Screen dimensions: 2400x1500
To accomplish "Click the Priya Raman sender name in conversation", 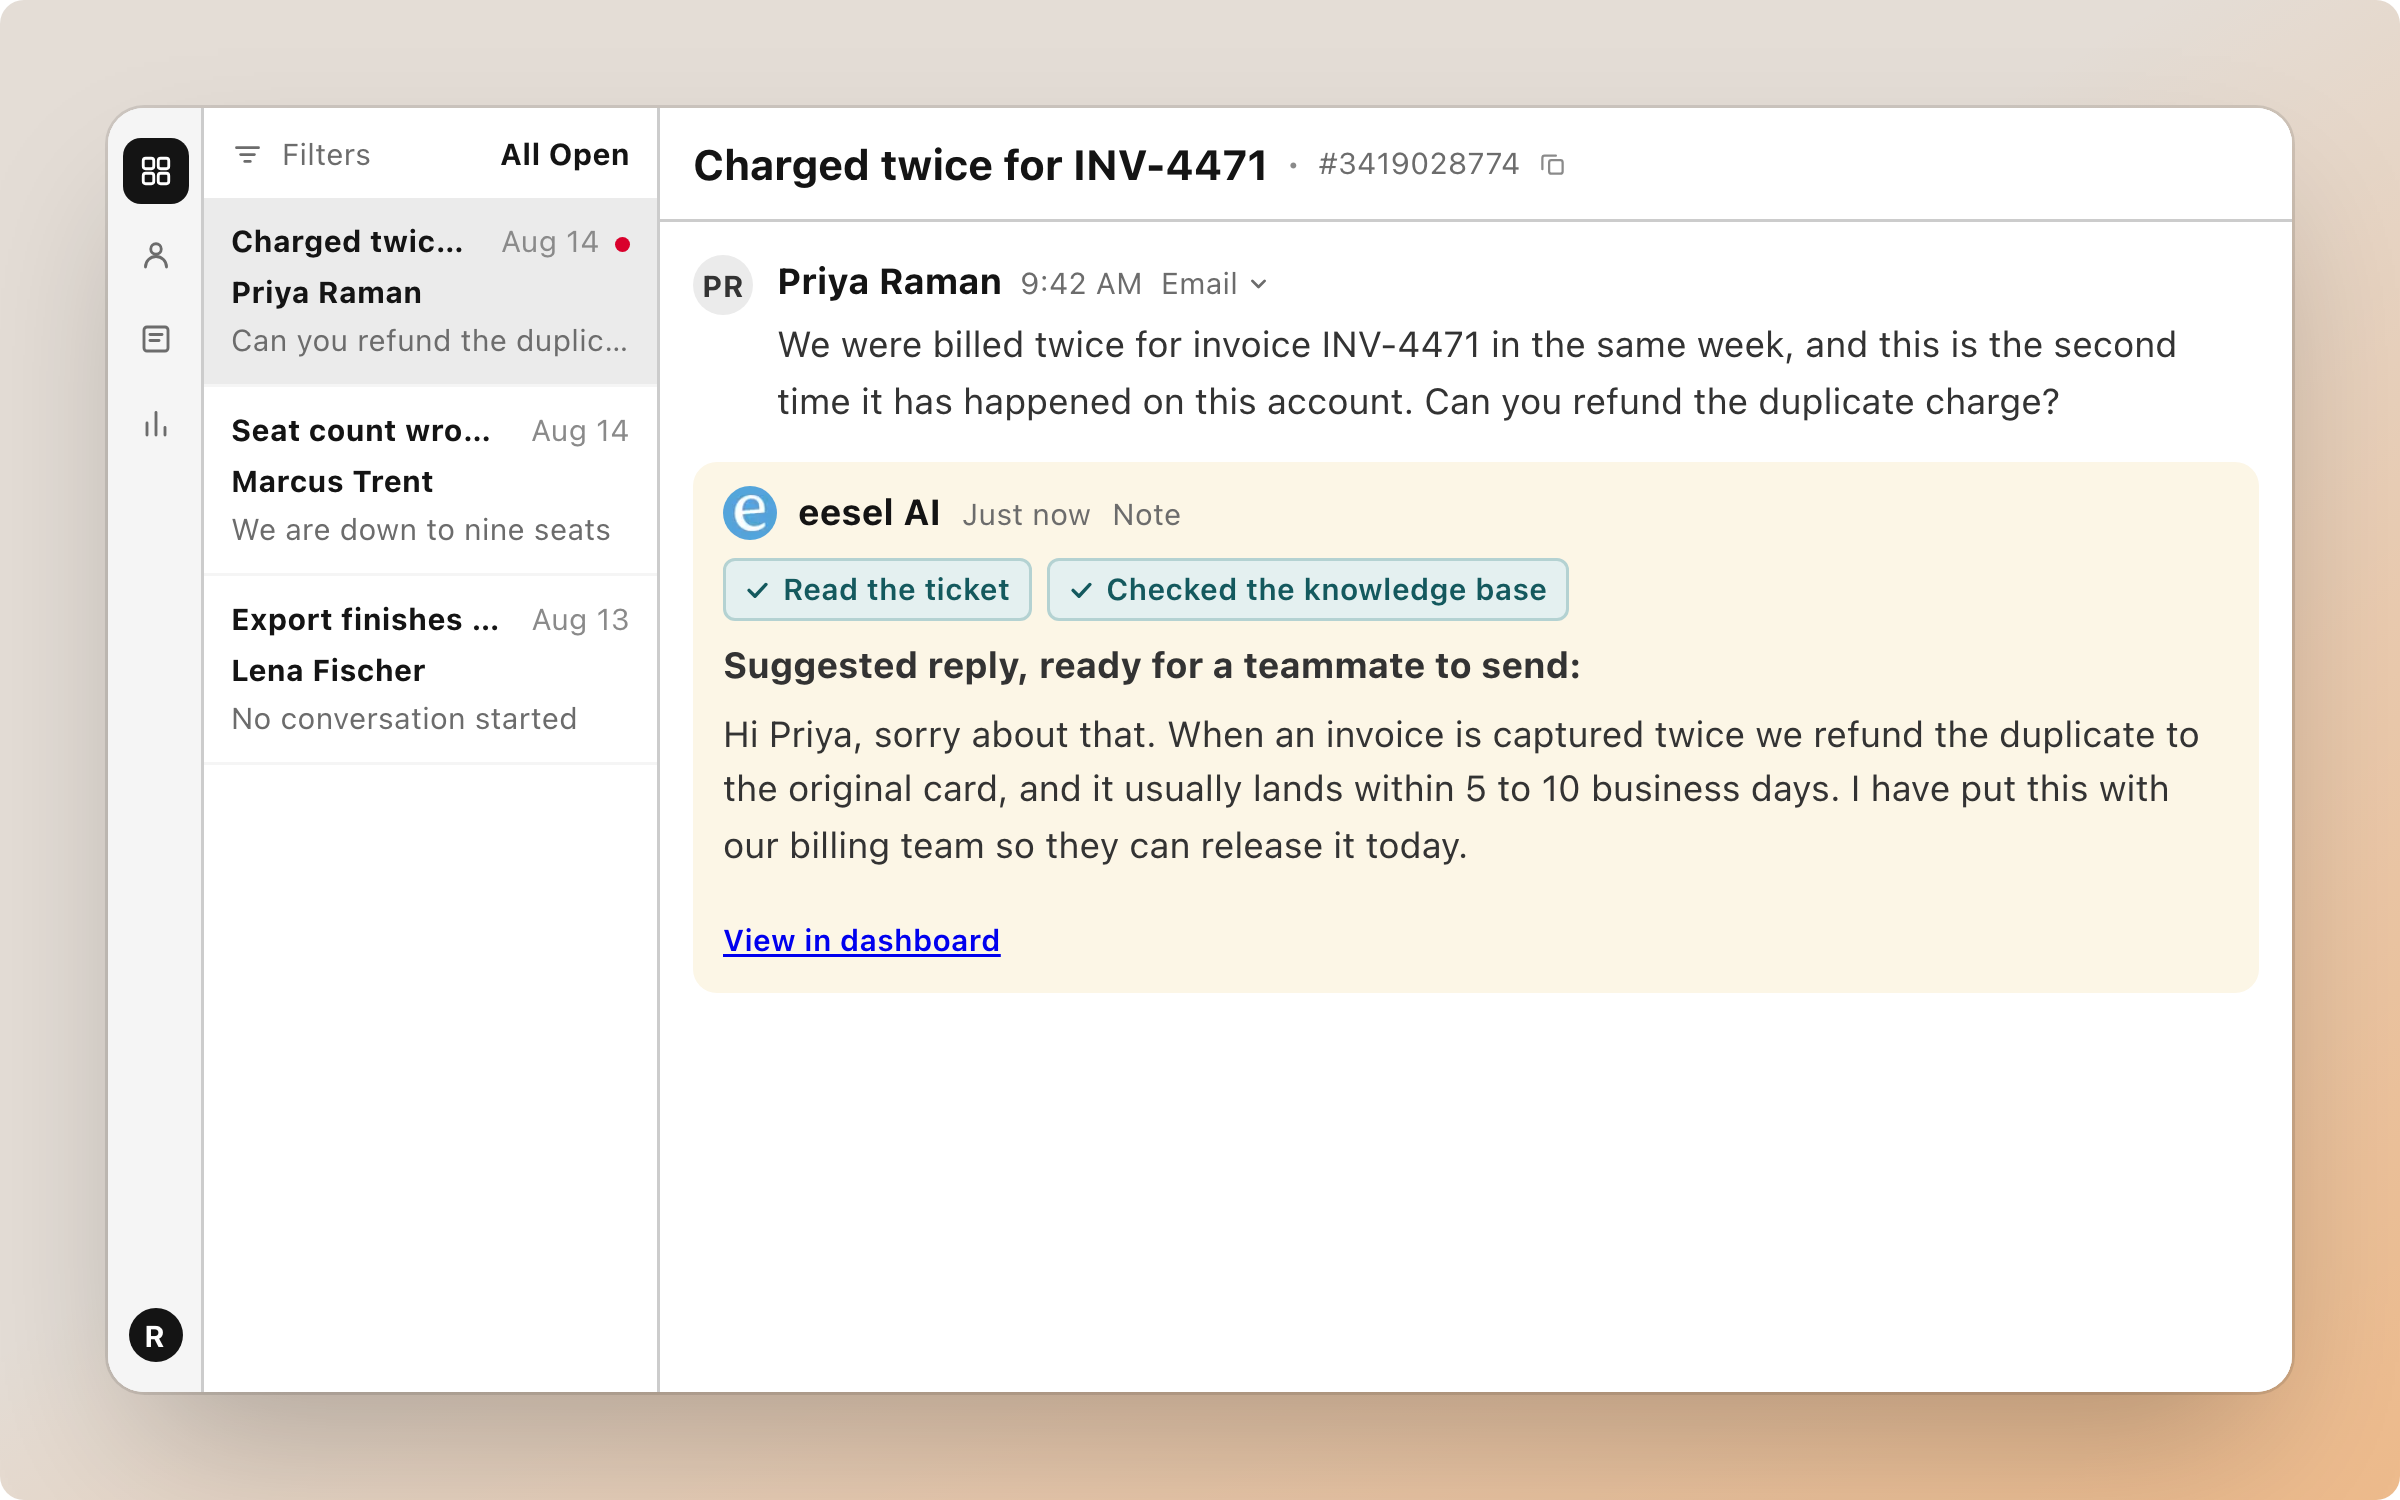I will tap(889, 283).
